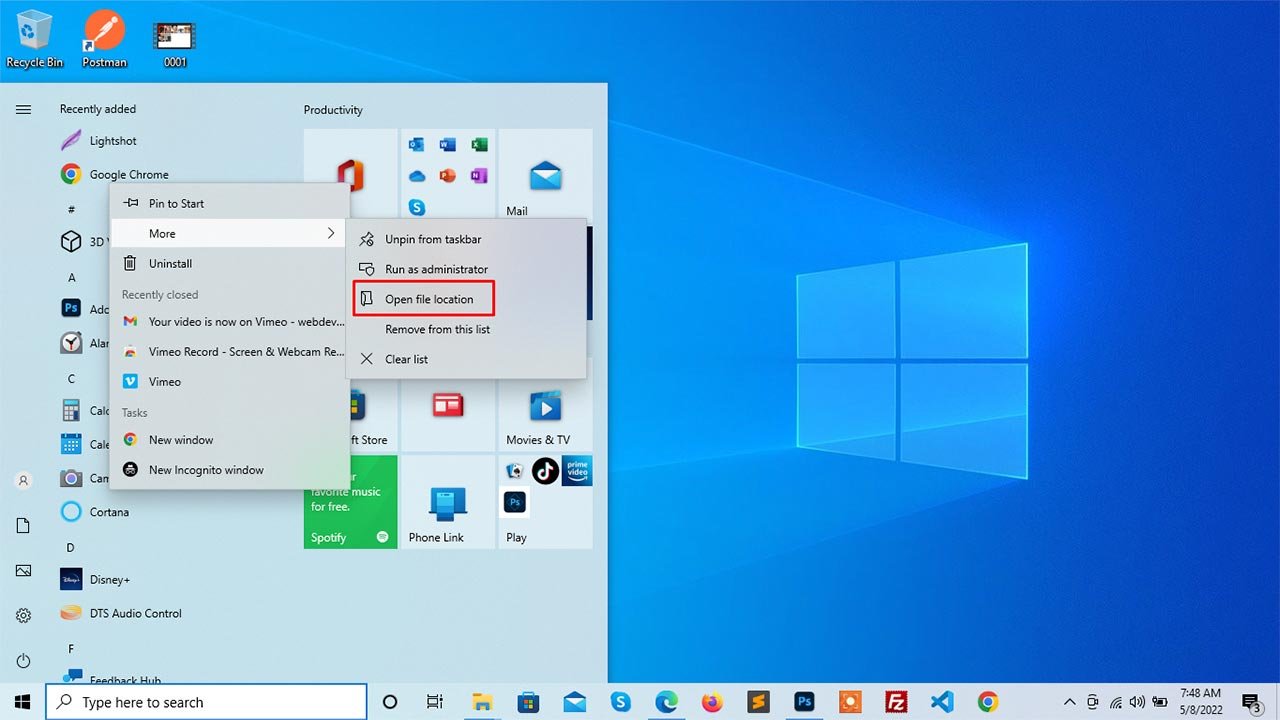Screen dimensions: 1280x720
Task: Open FileZilla from the taskbar
Action: coord(896,702)
